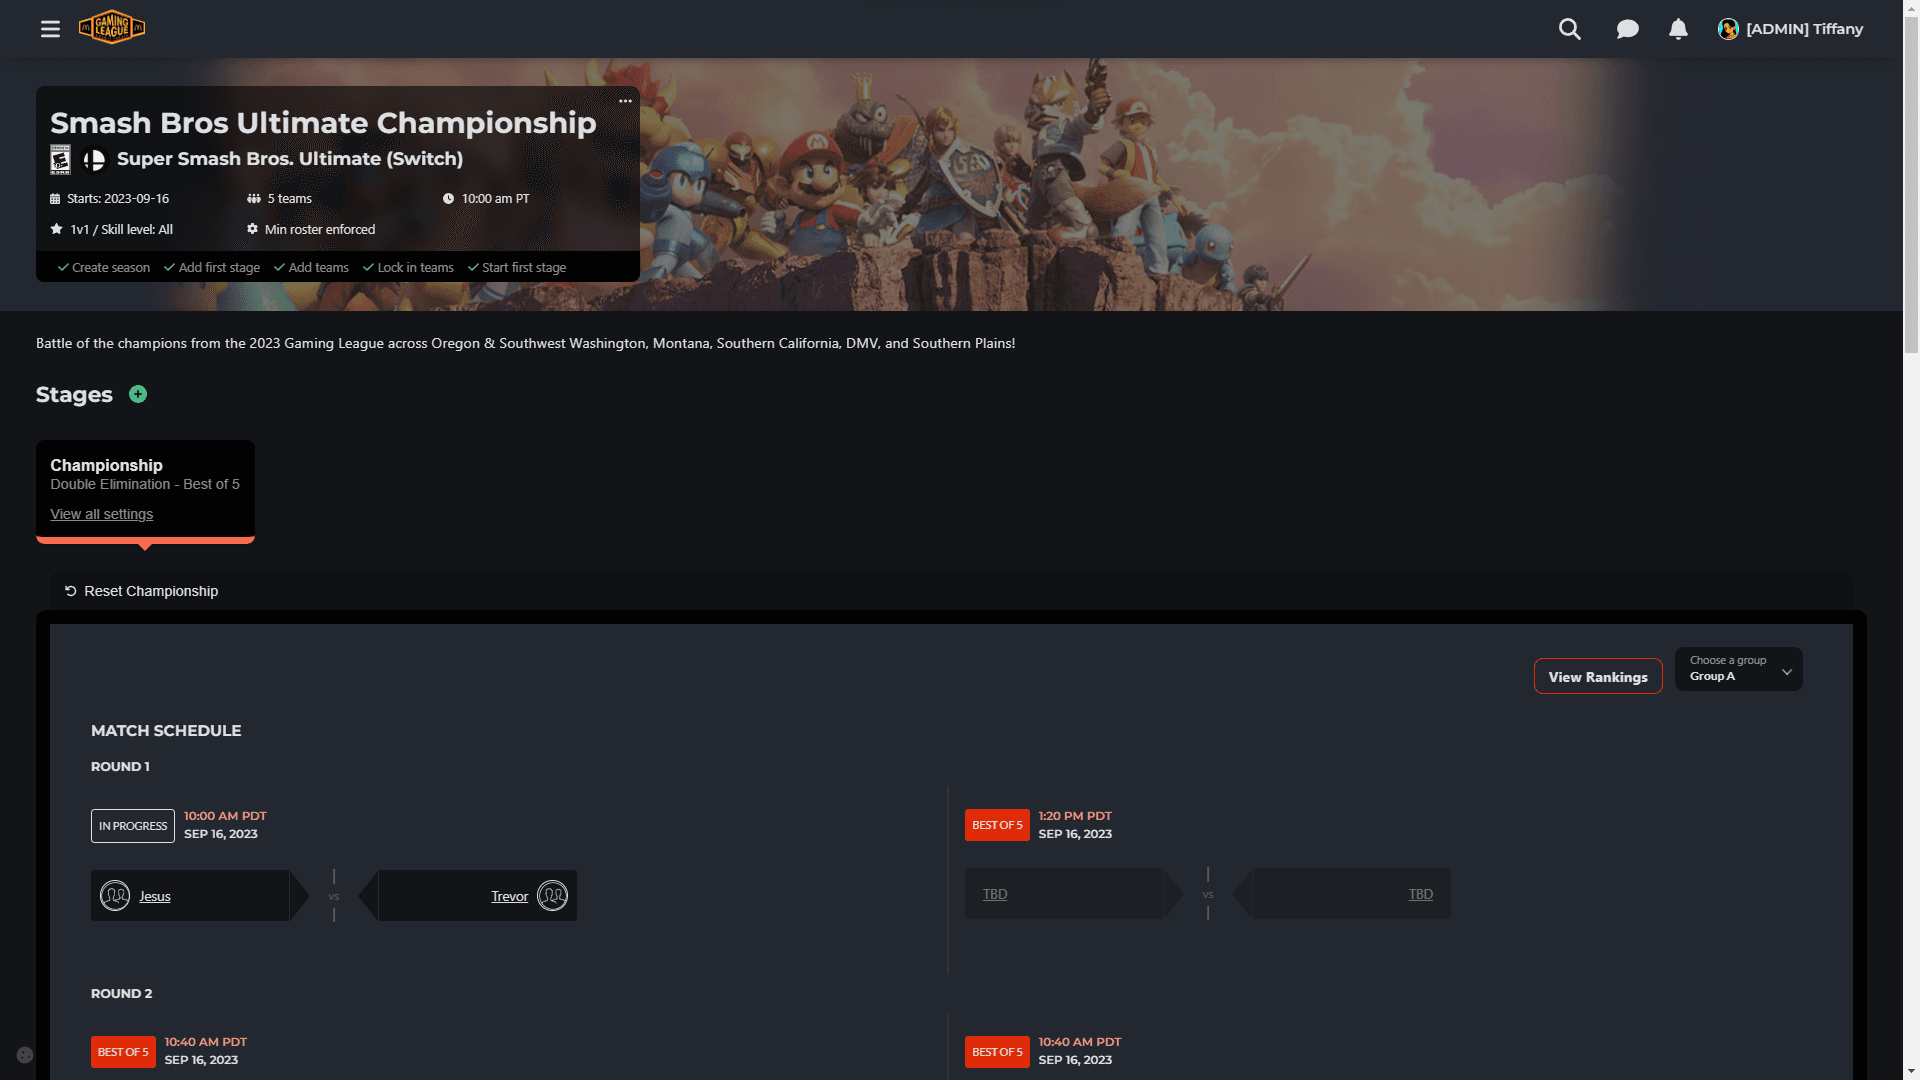Click the View Rankings button
The width and height of the screenshot is (1920, 1080).
[x=1598, y=676]
